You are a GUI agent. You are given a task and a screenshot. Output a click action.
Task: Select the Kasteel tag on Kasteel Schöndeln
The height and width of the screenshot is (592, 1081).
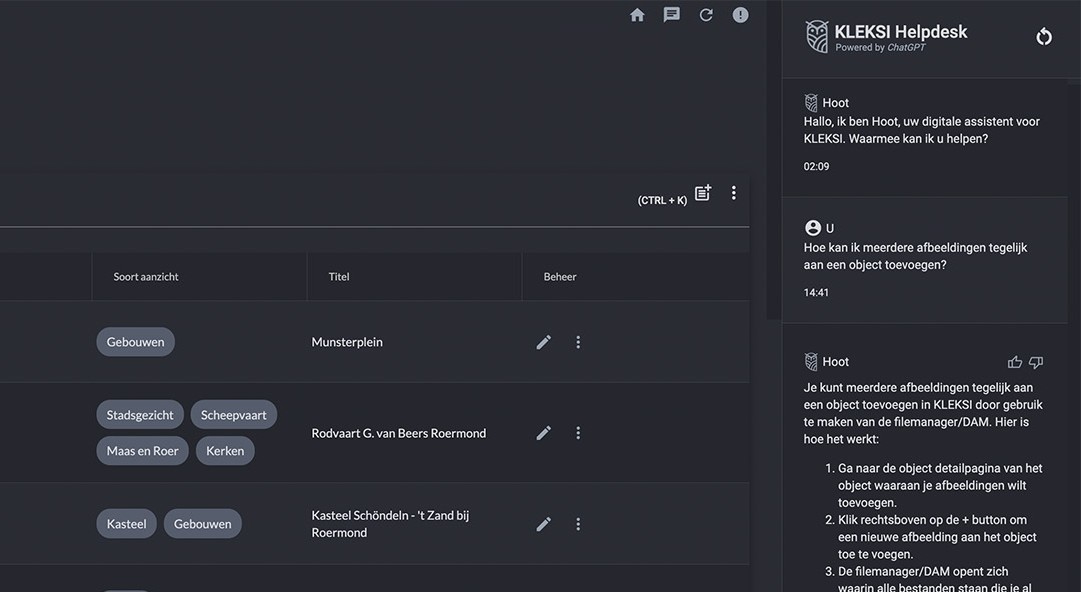coord(126,523)
